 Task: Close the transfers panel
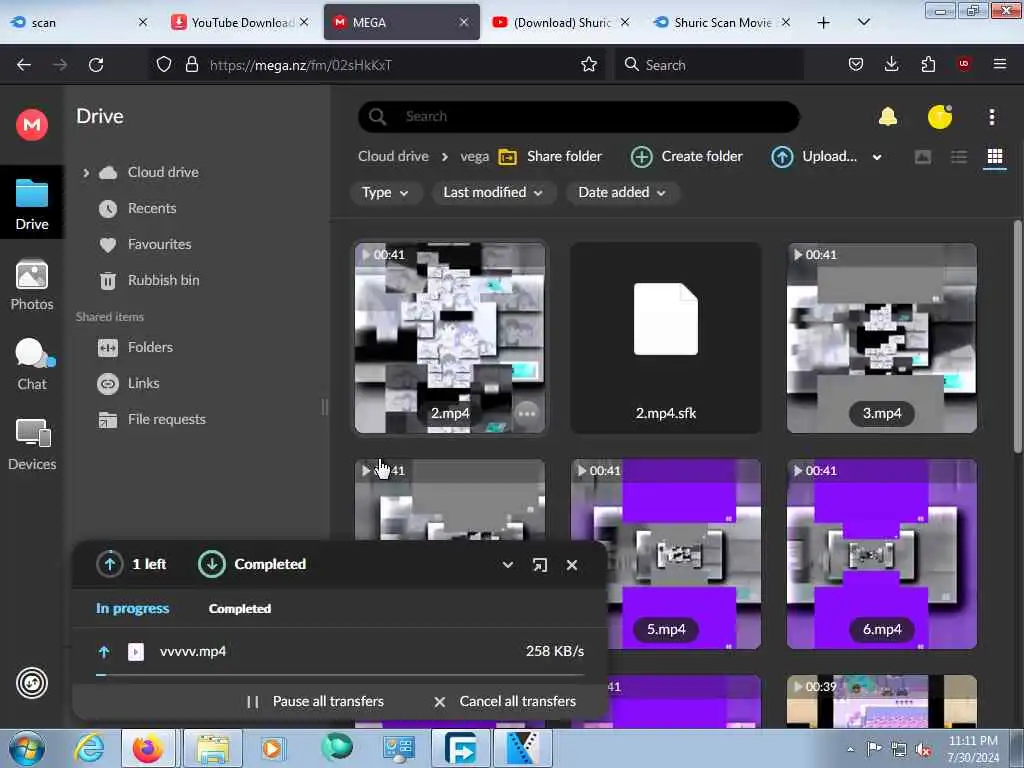(x=572, y=565)
